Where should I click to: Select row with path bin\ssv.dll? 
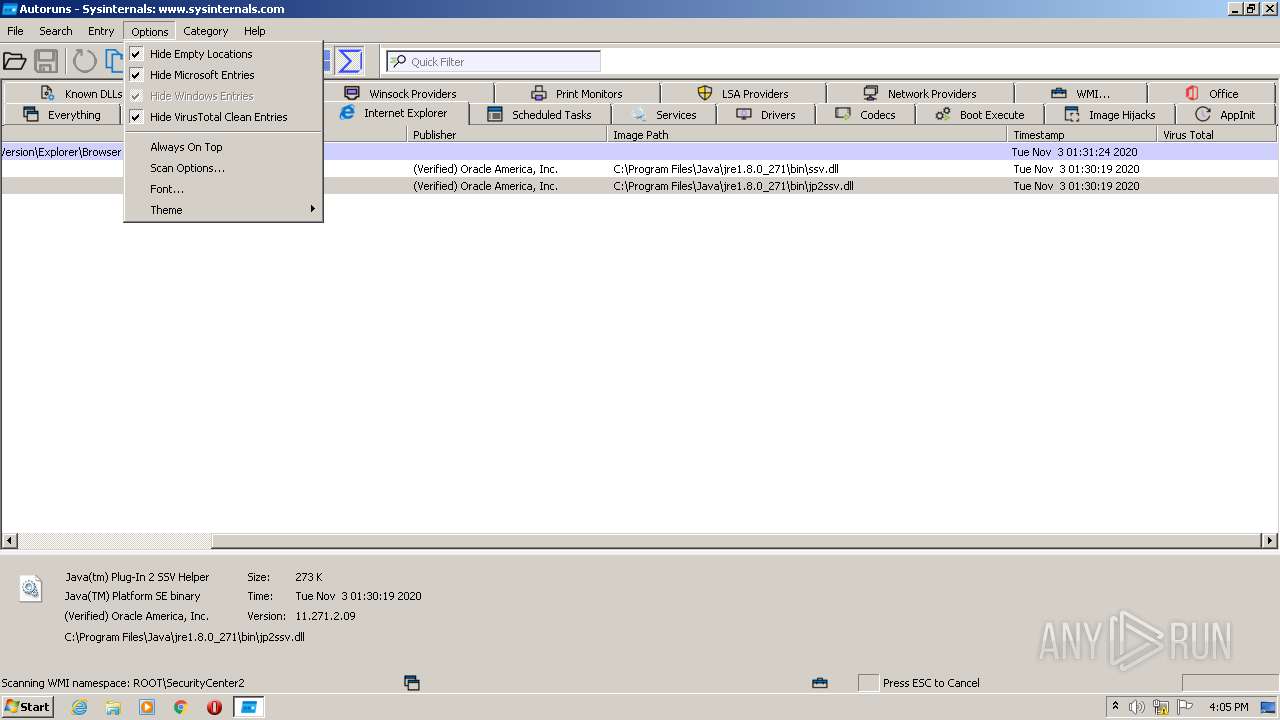coord(640,169)
